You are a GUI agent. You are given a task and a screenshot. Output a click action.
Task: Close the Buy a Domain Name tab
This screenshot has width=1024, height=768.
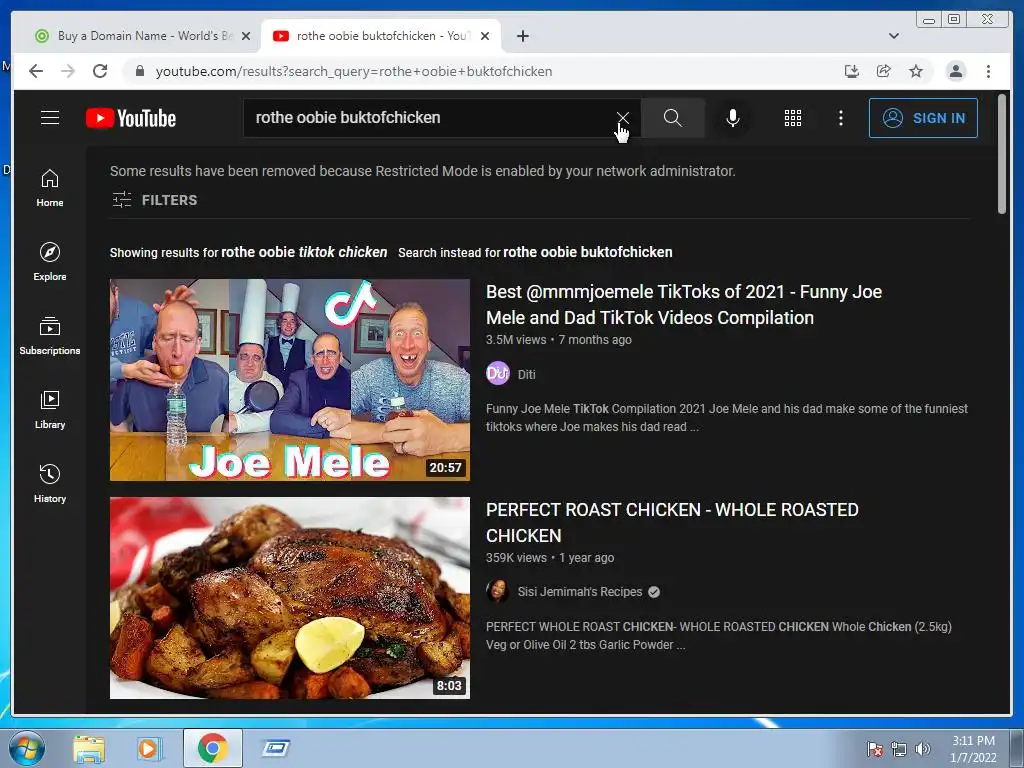(x=246, y=36)
